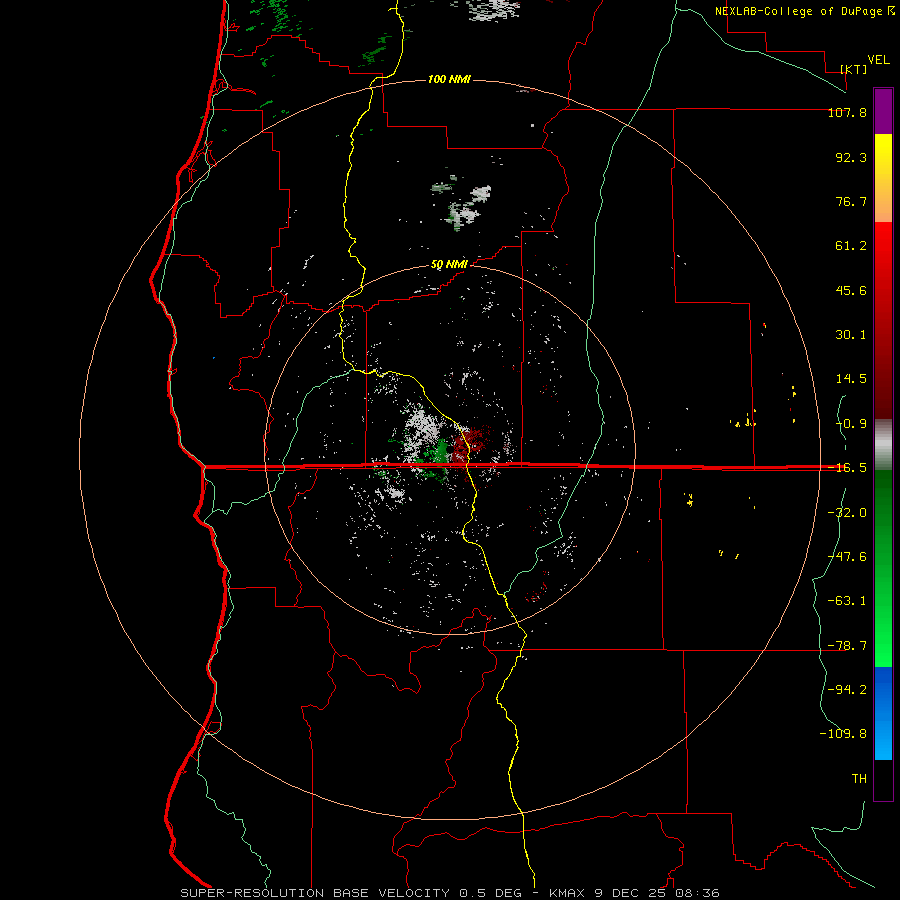This screenshot has width=900, height=900.
Task: Click the VEL legend title
Action: [x=878, y=60]
